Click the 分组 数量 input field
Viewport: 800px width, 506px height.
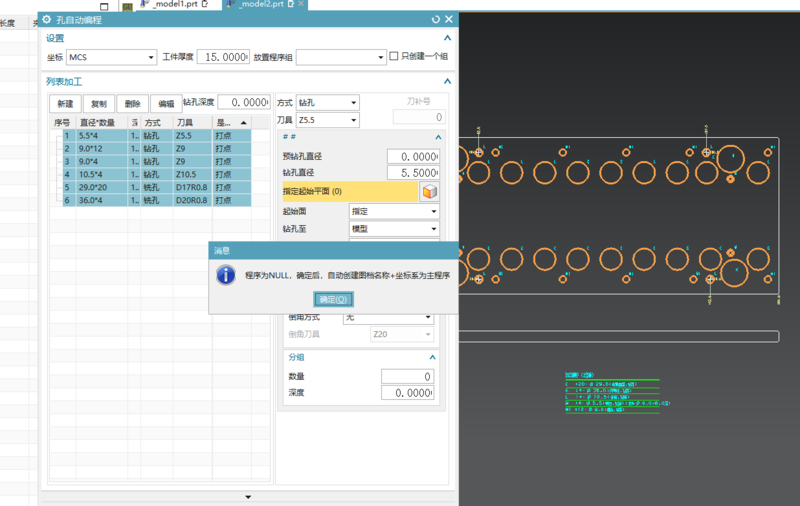pyautogui.click(x=408, y=376)
